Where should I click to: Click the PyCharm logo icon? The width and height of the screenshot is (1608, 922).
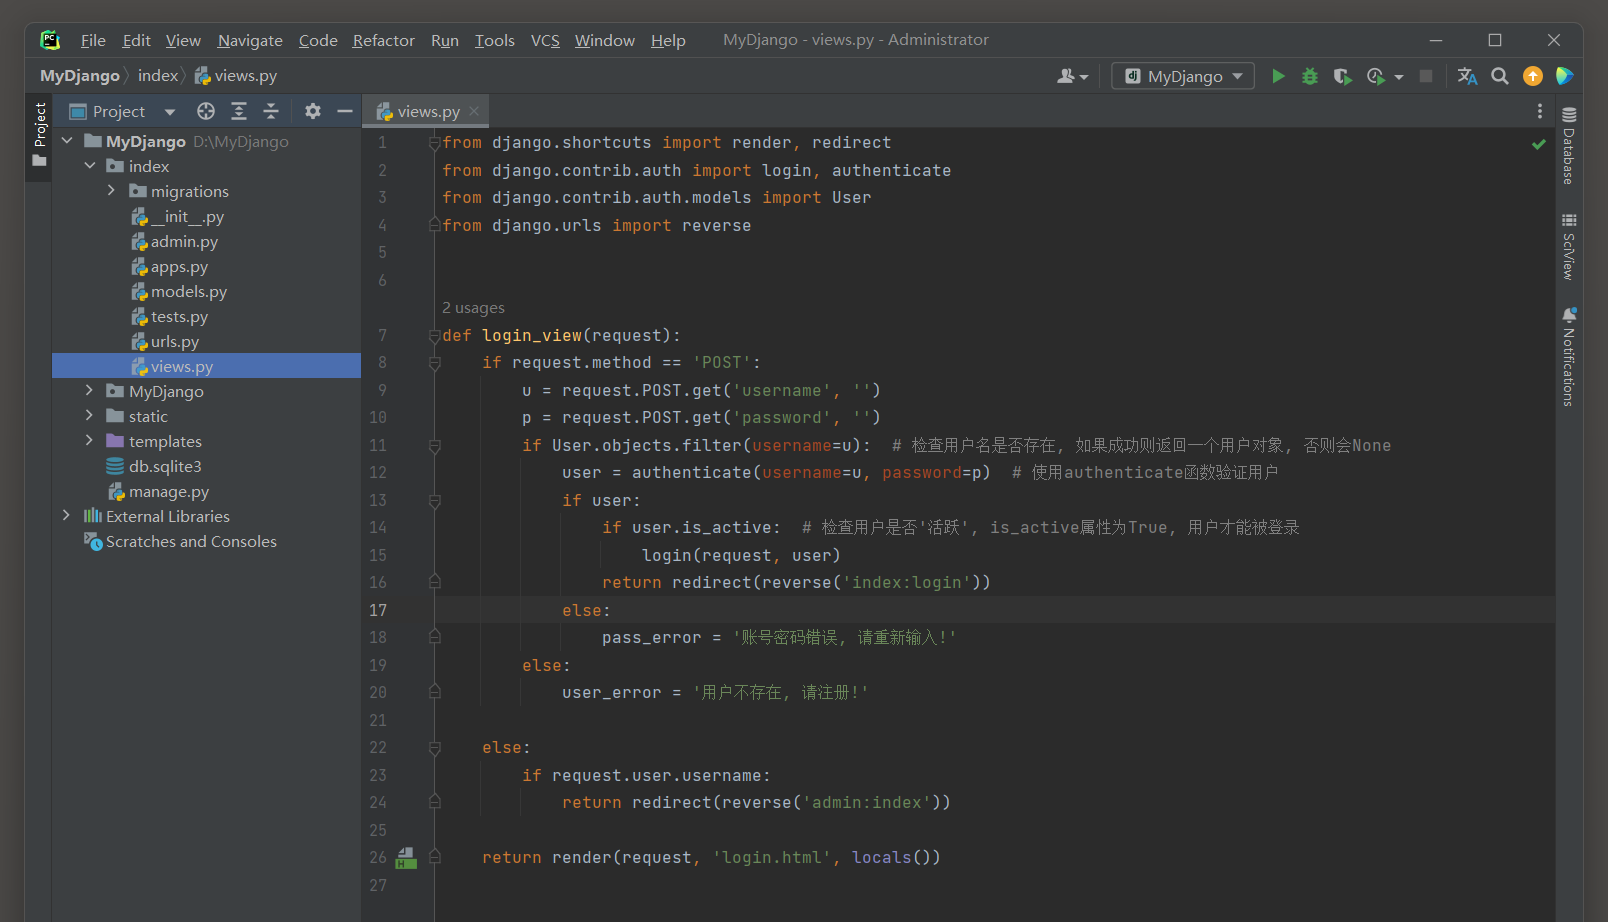[x=50, y=40]
